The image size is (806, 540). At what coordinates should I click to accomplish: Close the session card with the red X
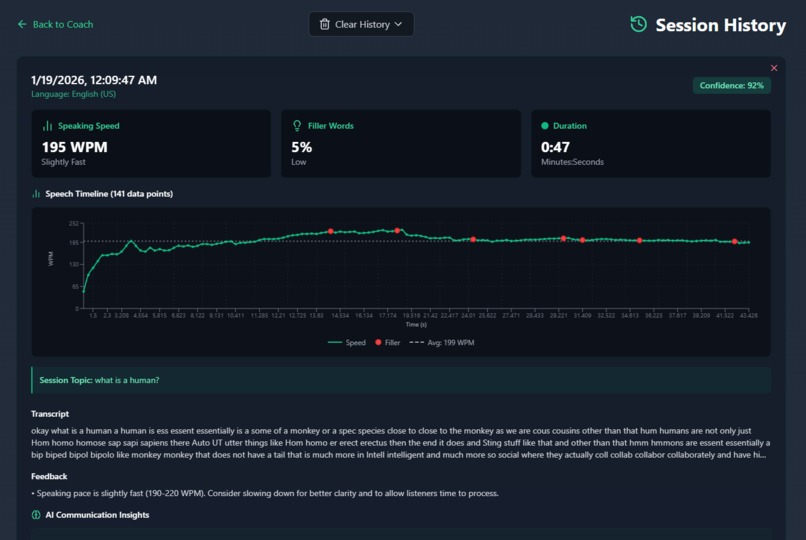click(x=774, y=68)
